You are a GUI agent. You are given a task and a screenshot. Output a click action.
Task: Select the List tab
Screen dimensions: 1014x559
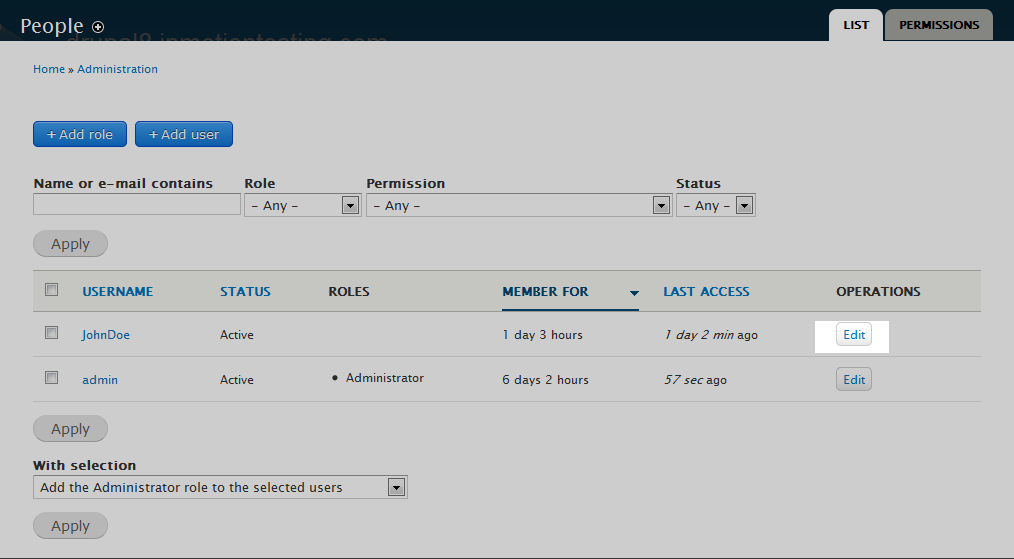point(855,25)
